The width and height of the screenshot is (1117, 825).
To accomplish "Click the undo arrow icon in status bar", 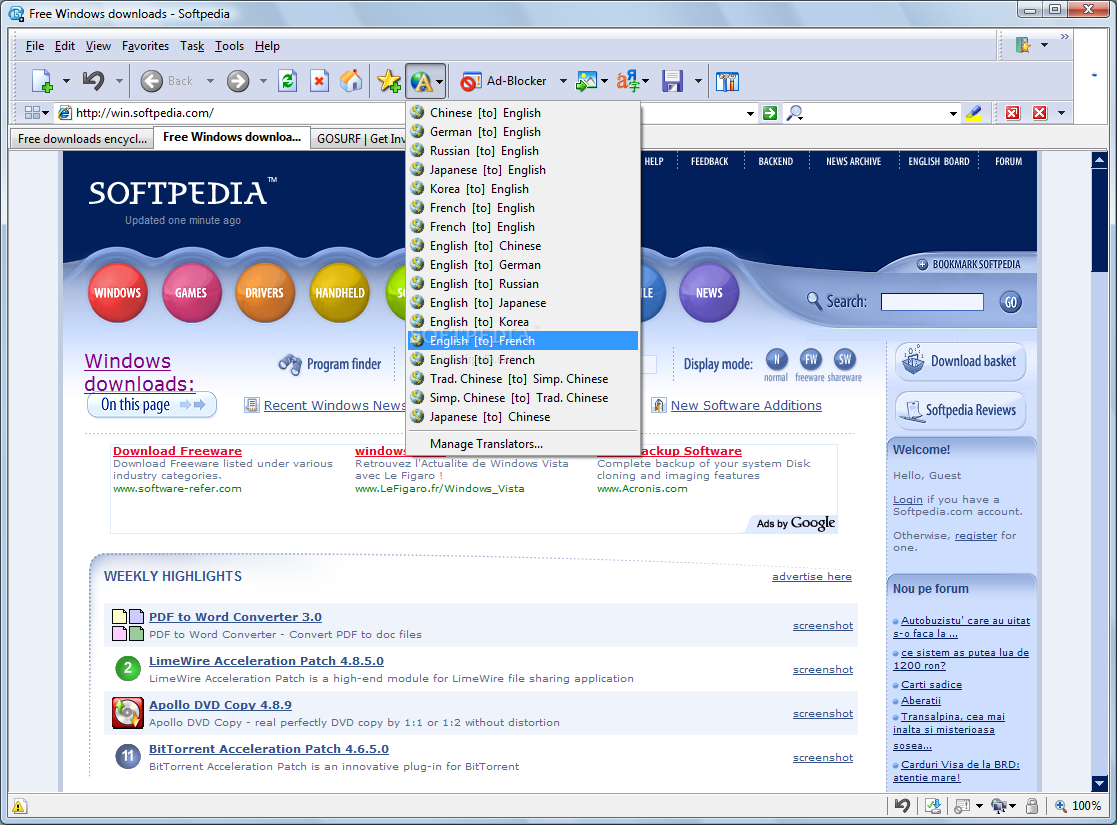I will 903,806.
